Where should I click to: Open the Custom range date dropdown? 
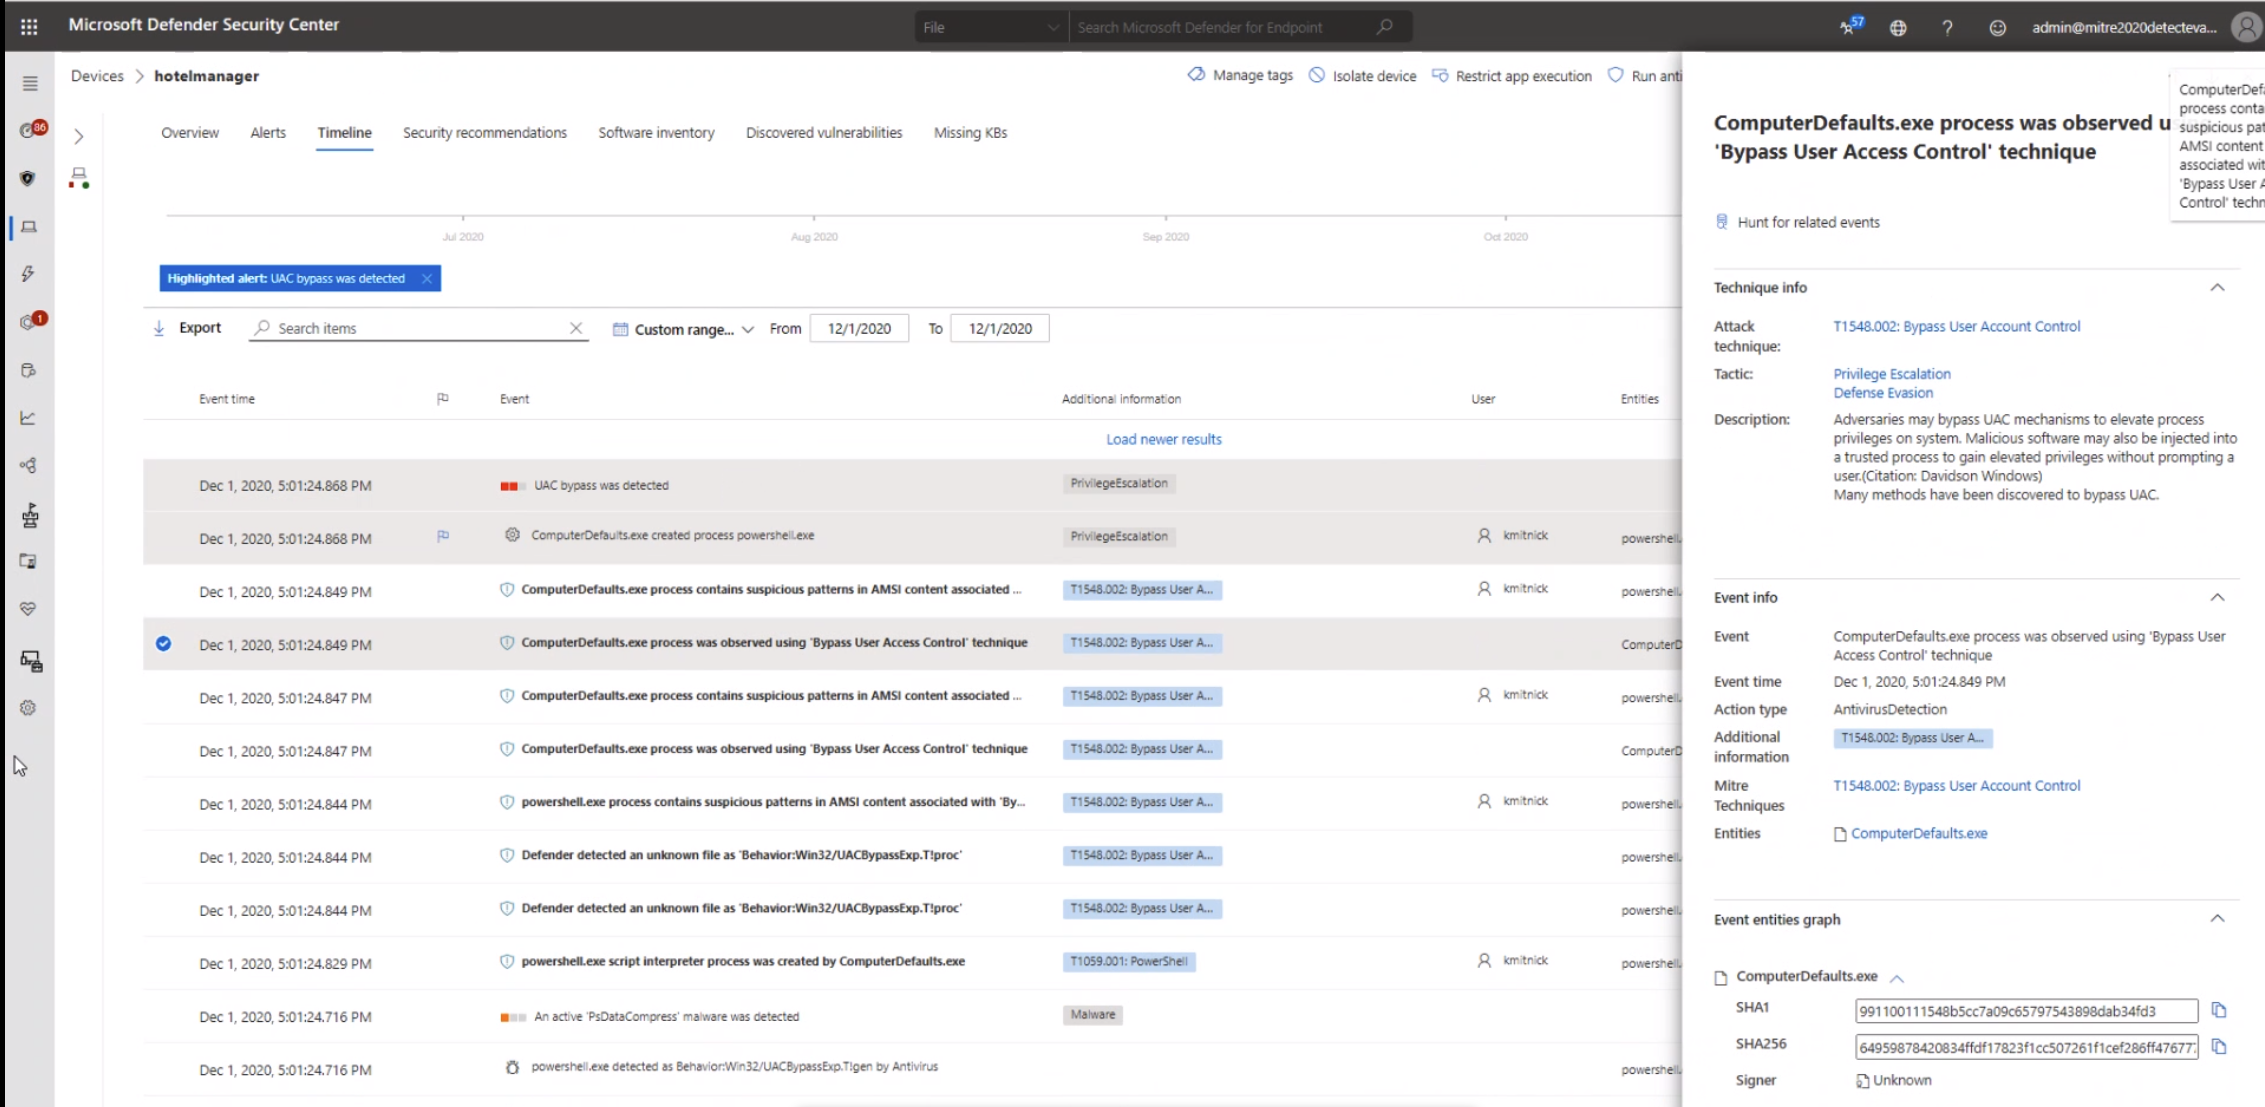(x=683, y=329)
